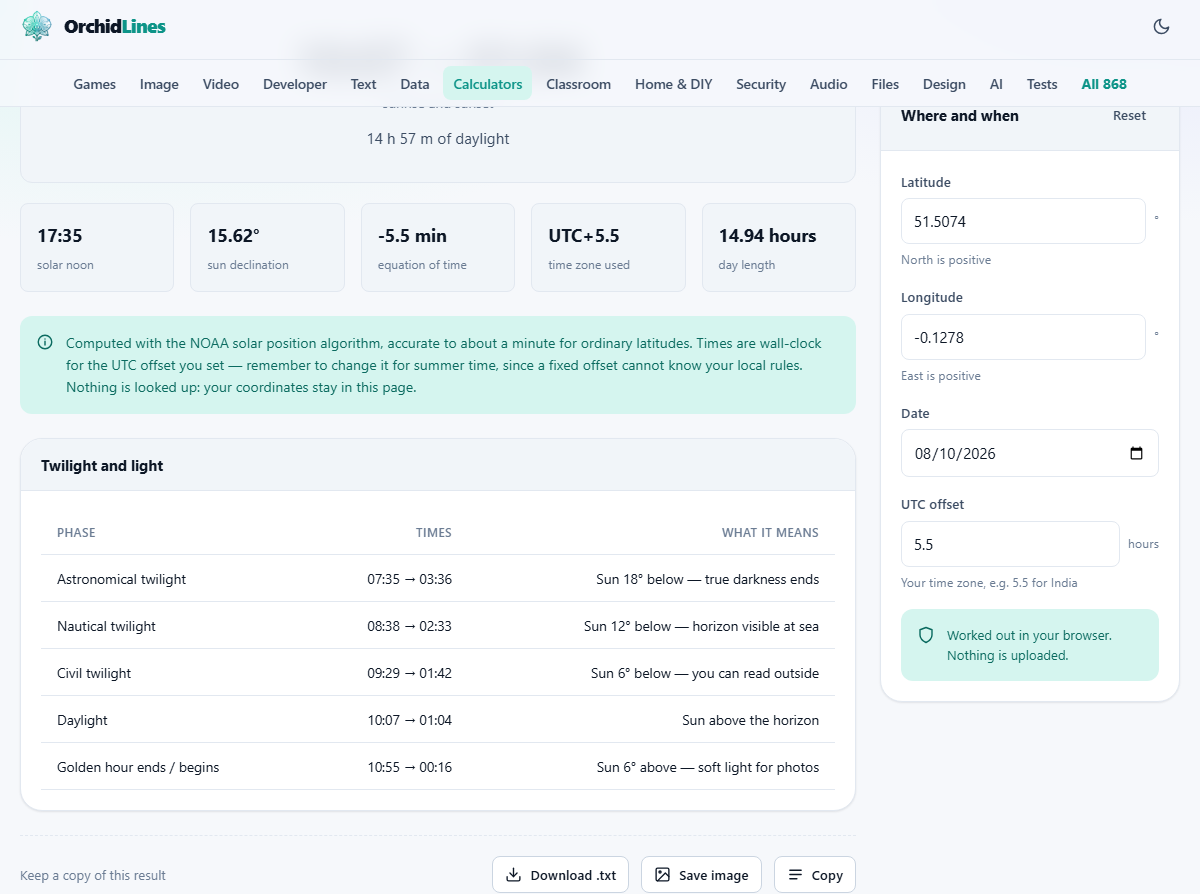This screenshot has height=894, width=1200.
Task: Click the picture icon on Save image
Action: [662, 875]
